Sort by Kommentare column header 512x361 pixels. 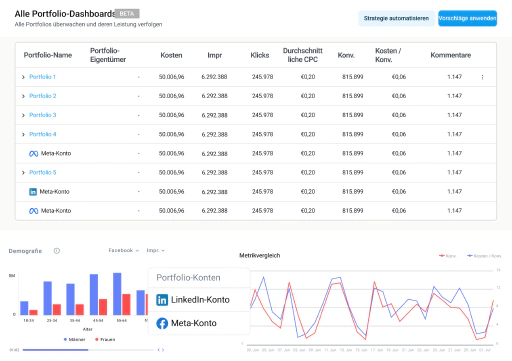[x=451, y=55]
